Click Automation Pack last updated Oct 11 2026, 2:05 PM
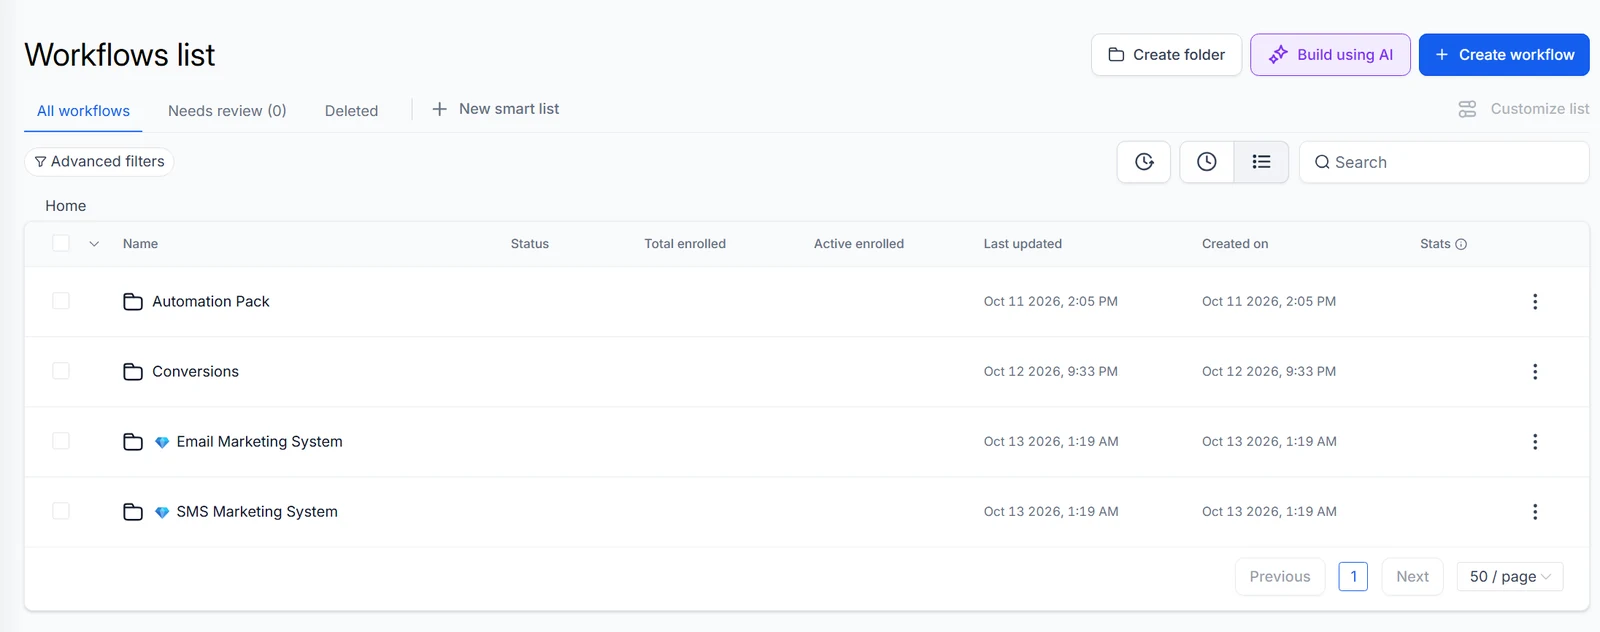1600x632 pixels. 1051,301
